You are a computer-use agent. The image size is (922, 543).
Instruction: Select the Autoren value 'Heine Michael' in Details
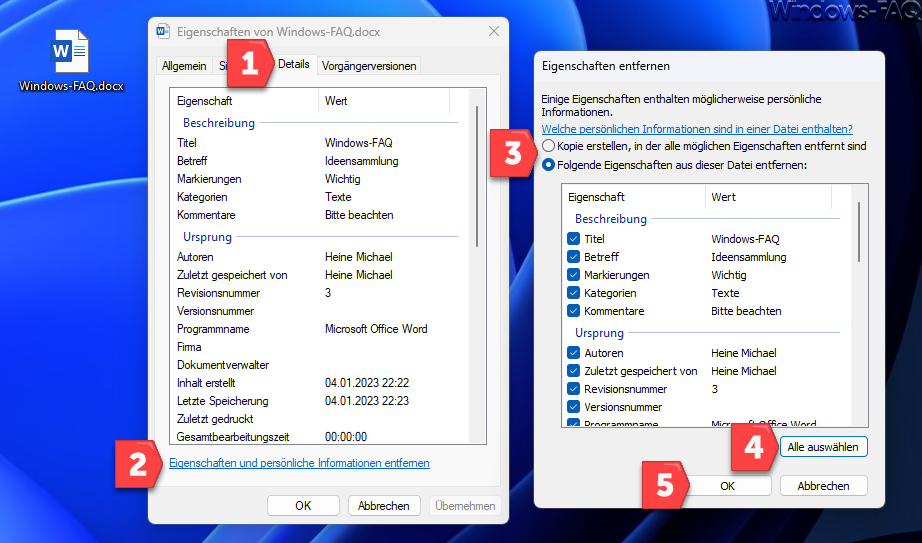[x=359, y=257]
